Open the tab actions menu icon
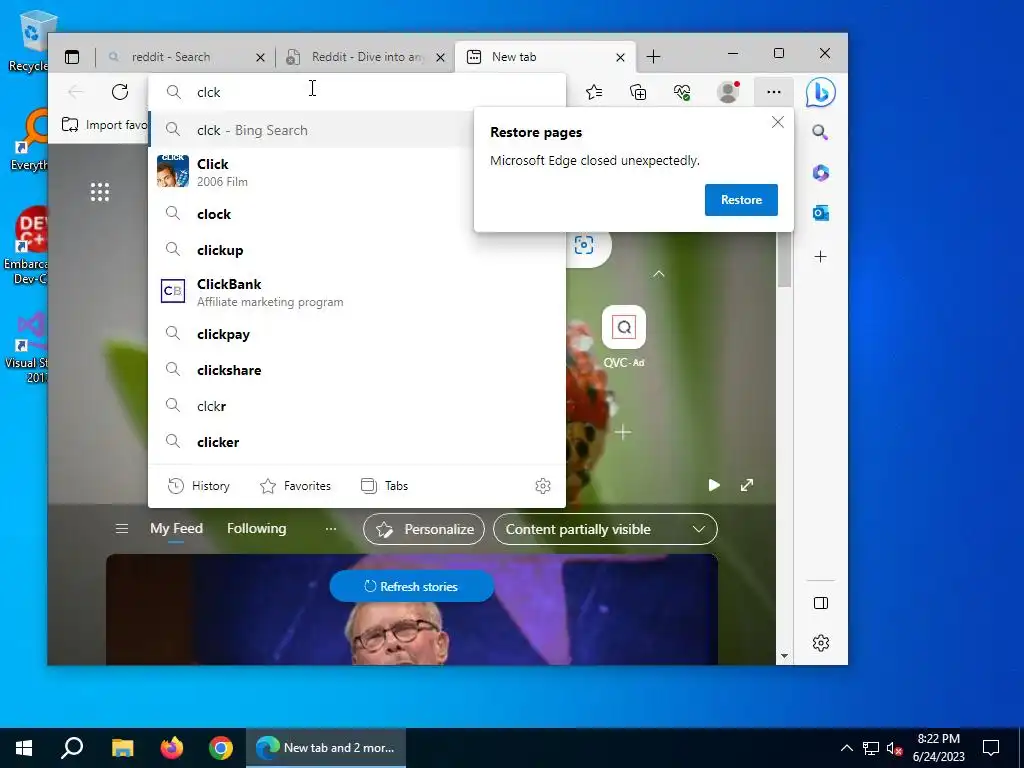 pyautogui.click(x=72, y=57)
